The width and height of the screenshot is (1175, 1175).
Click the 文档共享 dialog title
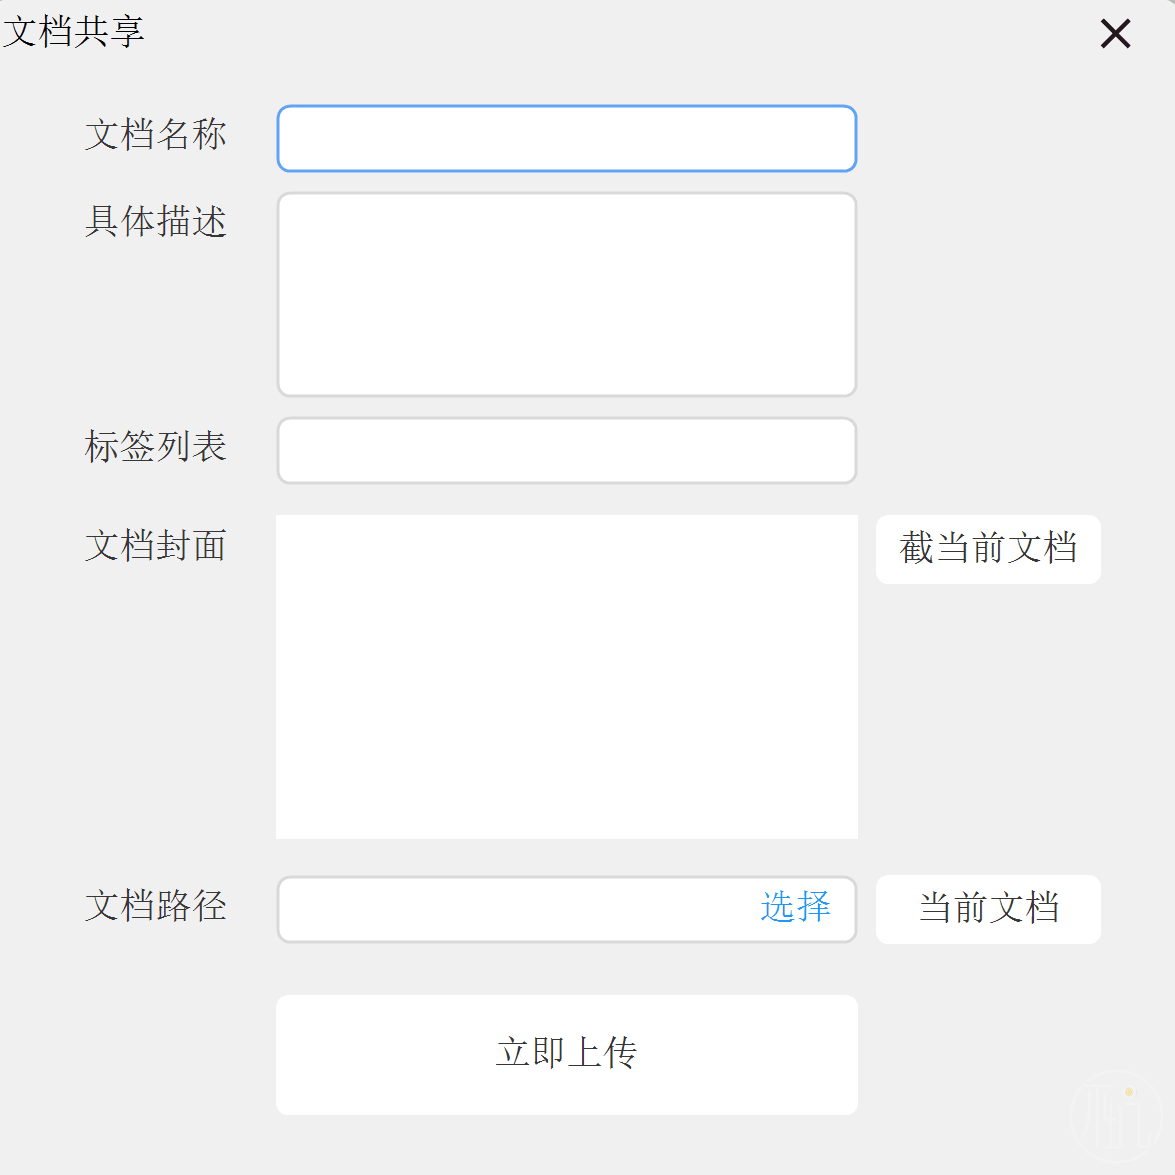pyautogui.click(x=73, y=32)
